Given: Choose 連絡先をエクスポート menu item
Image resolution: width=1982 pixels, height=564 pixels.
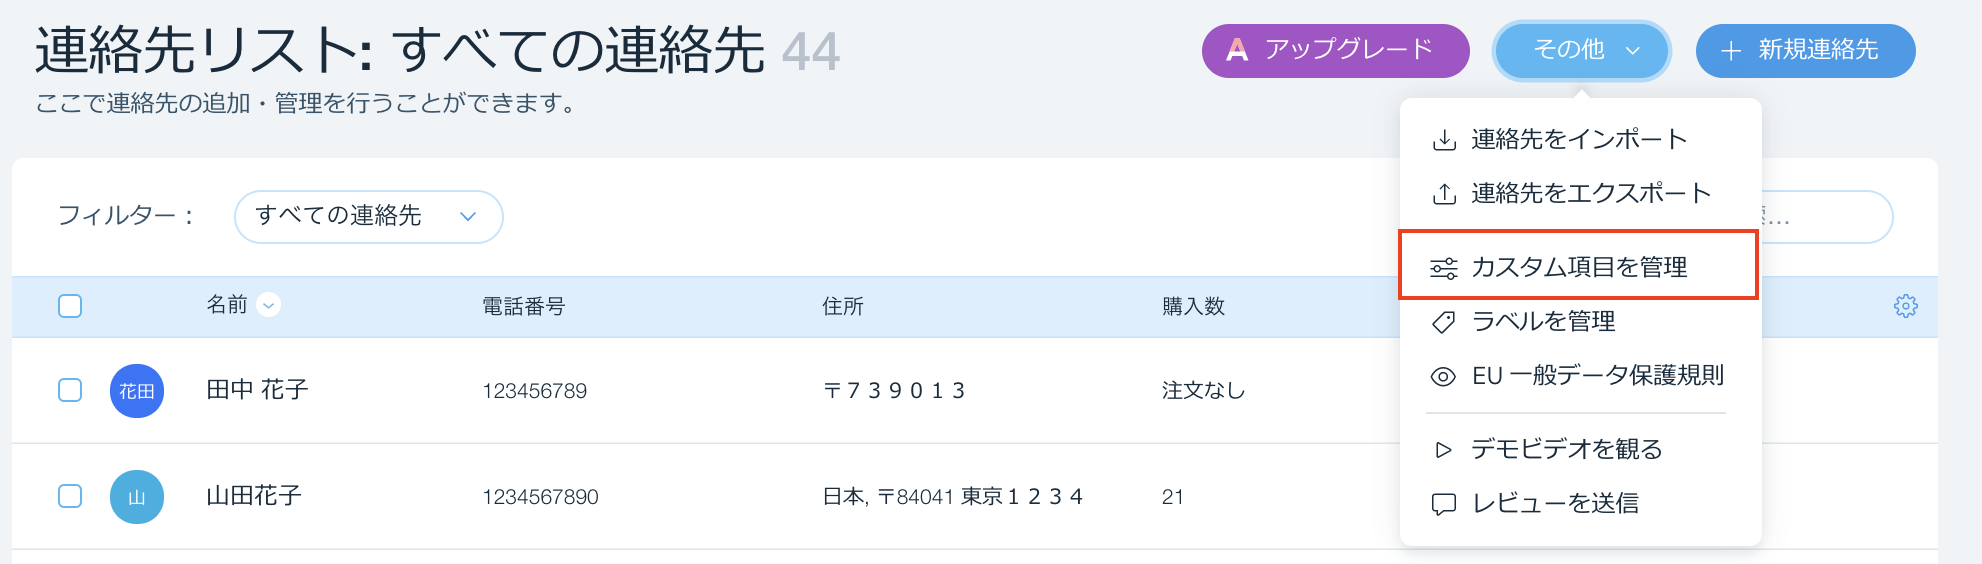Looking at the screenshot, I should (x=1590, y=193).
